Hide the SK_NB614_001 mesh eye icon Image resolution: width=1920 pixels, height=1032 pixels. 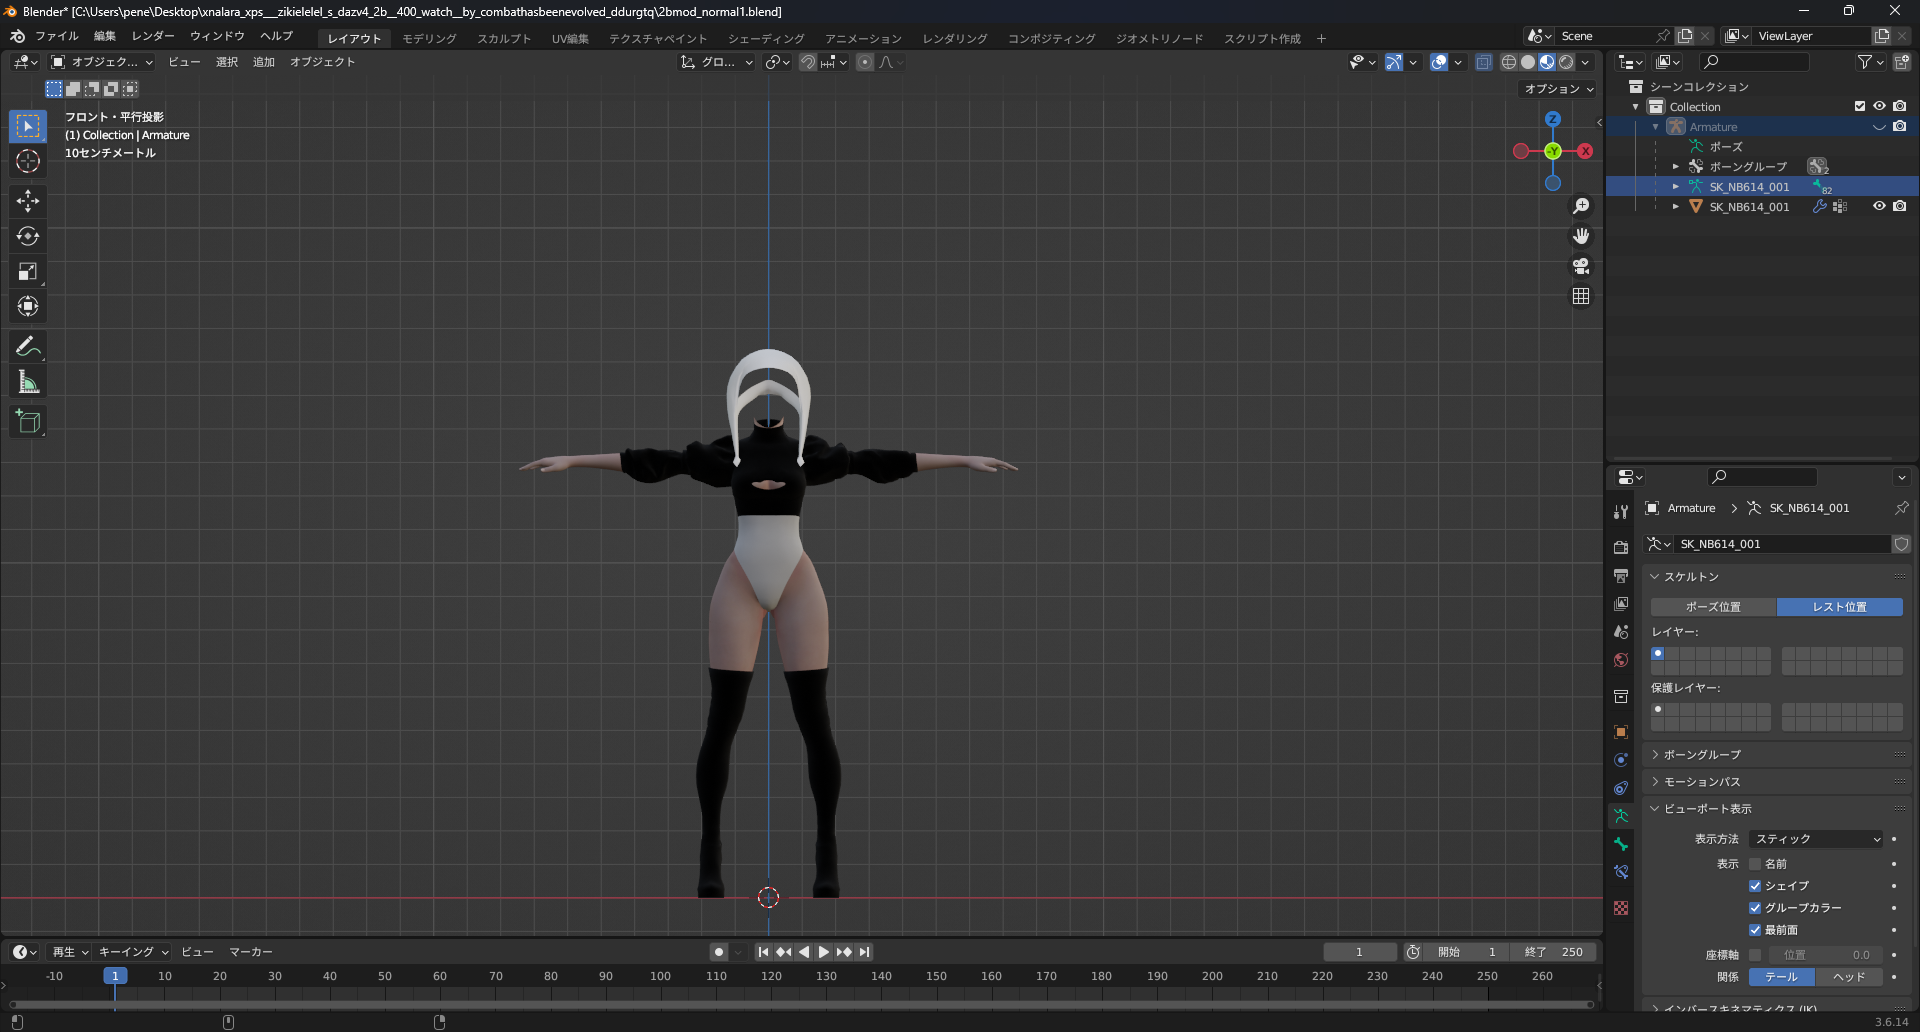pyautogui.click(x=1879, y=206)
